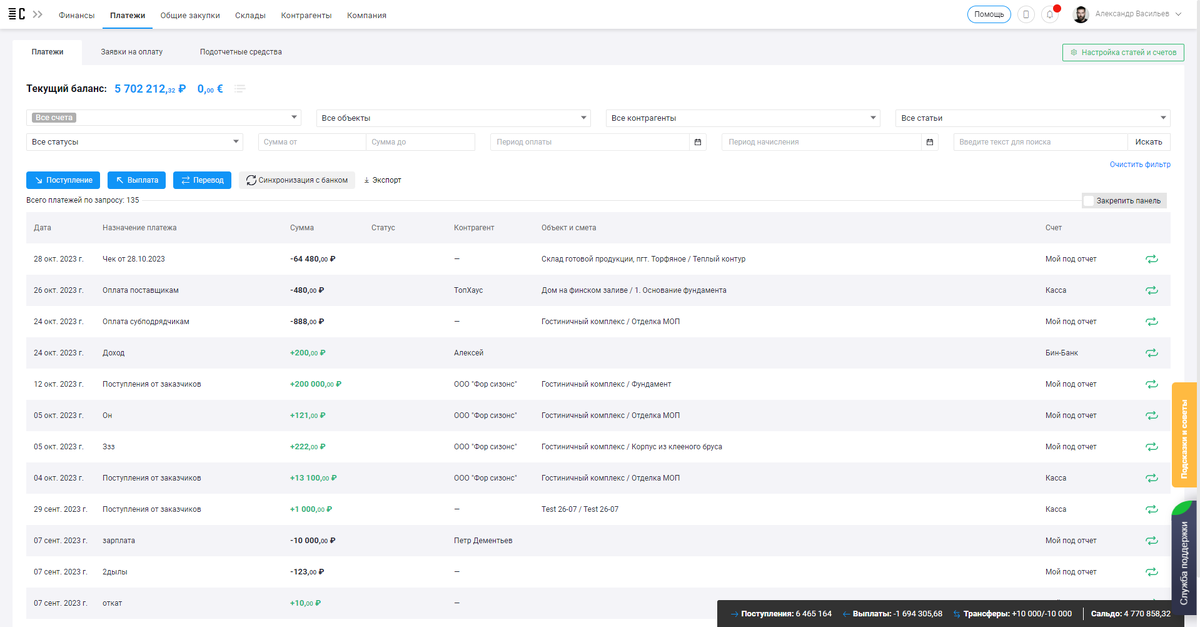The image size is (1200, 627).
Task: Open the Контрагенты menu
Action: coord(306,15)
